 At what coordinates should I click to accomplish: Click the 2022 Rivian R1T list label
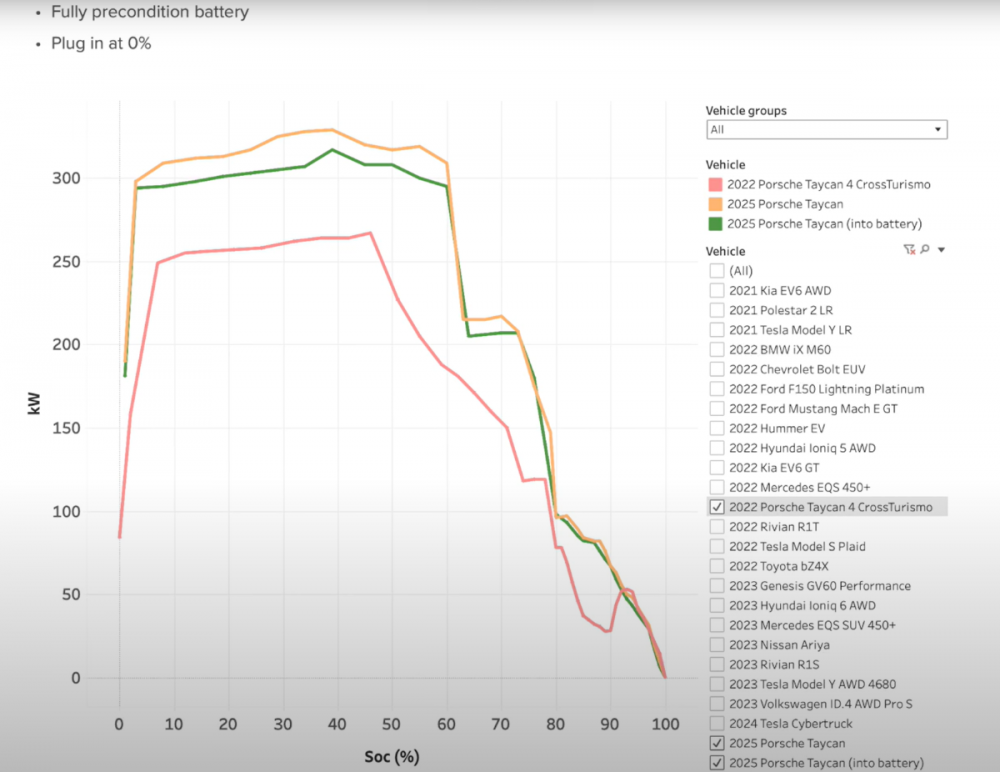774,527
